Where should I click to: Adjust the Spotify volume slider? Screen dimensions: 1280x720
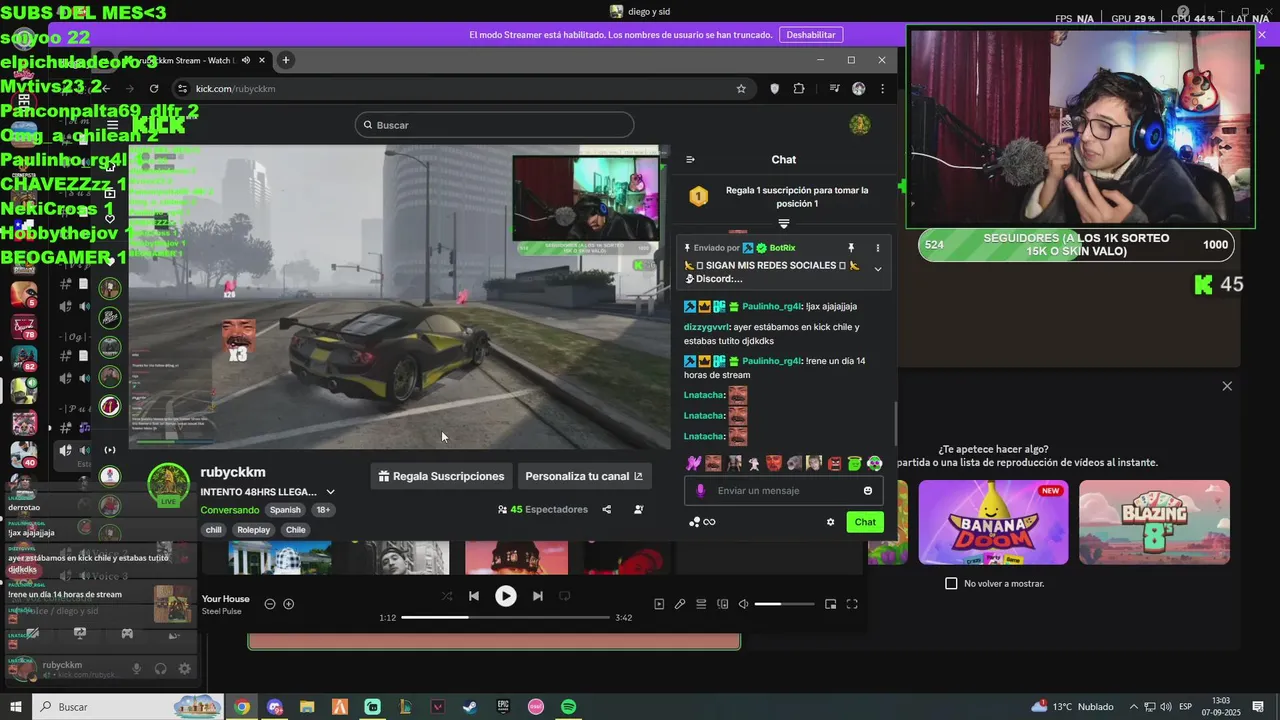783,604
